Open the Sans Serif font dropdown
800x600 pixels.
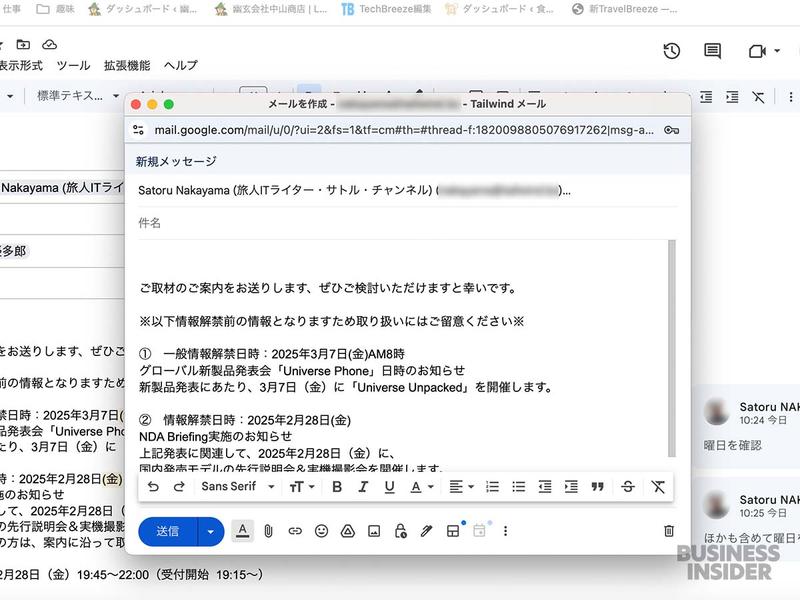click(238, 487)
